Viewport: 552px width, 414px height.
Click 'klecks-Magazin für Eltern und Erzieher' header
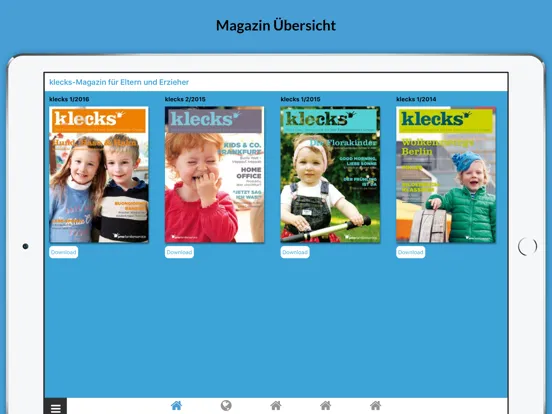click(x=119, y=82)
